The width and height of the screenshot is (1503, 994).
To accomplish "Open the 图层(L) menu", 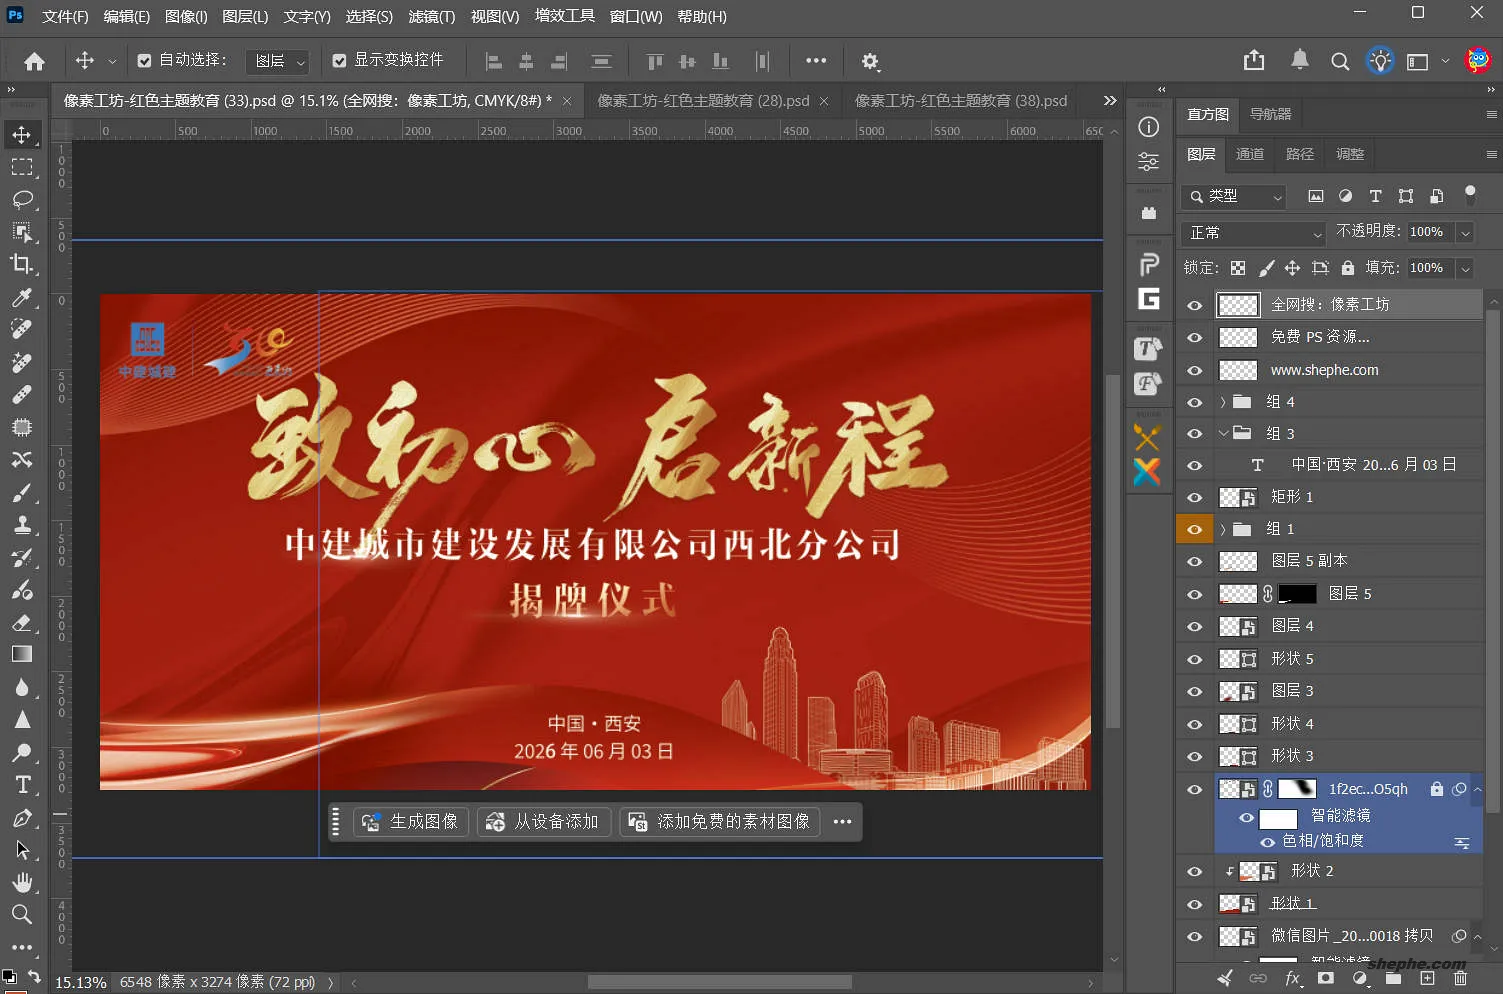I will click(245, 17).
